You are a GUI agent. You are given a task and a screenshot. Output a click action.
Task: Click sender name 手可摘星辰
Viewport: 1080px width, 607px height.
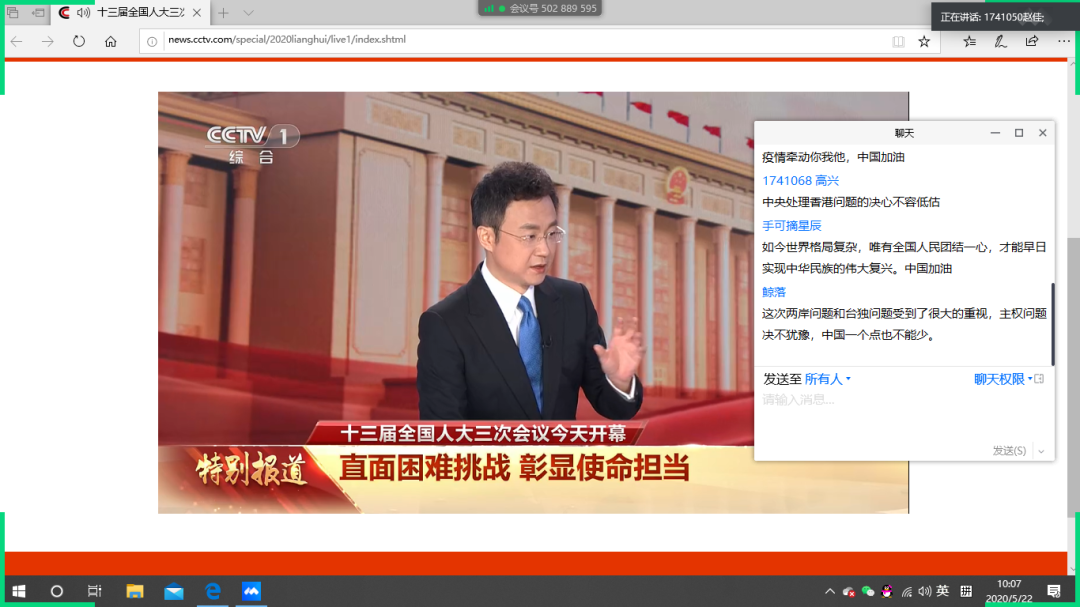point(791,225)
